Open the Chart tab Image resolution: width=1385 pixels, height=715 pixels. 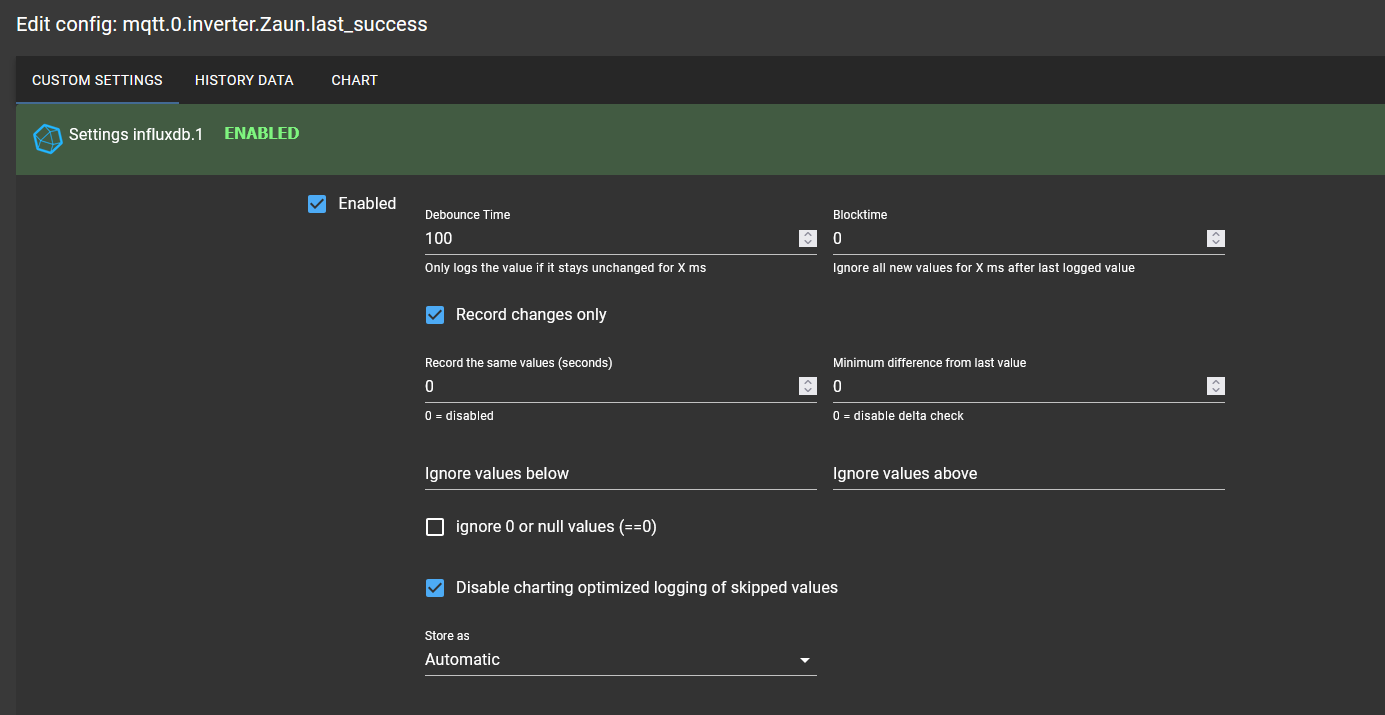click(354, 80)
